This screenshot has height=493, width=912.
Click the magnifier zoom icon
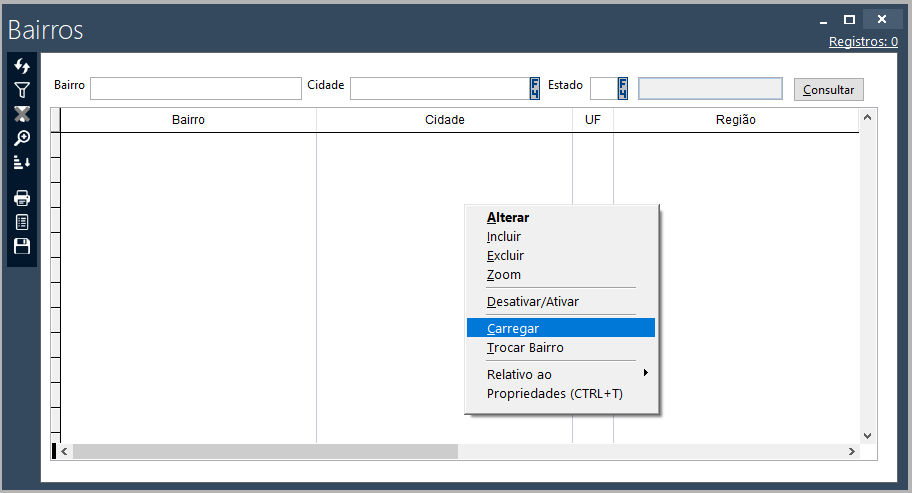pyautogui.click(x=22, y=138)
